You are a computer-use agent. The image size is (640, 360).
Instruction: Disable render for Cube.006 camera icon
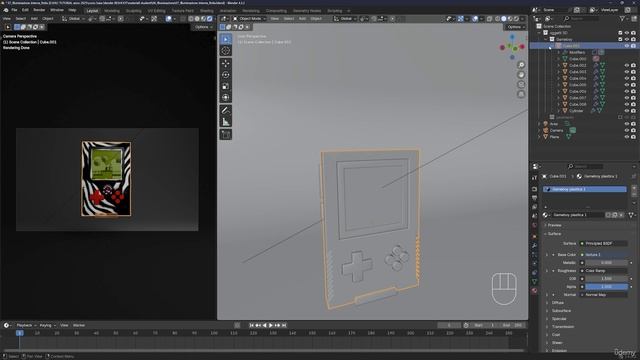pyautogui.click(x=633, y=91)
